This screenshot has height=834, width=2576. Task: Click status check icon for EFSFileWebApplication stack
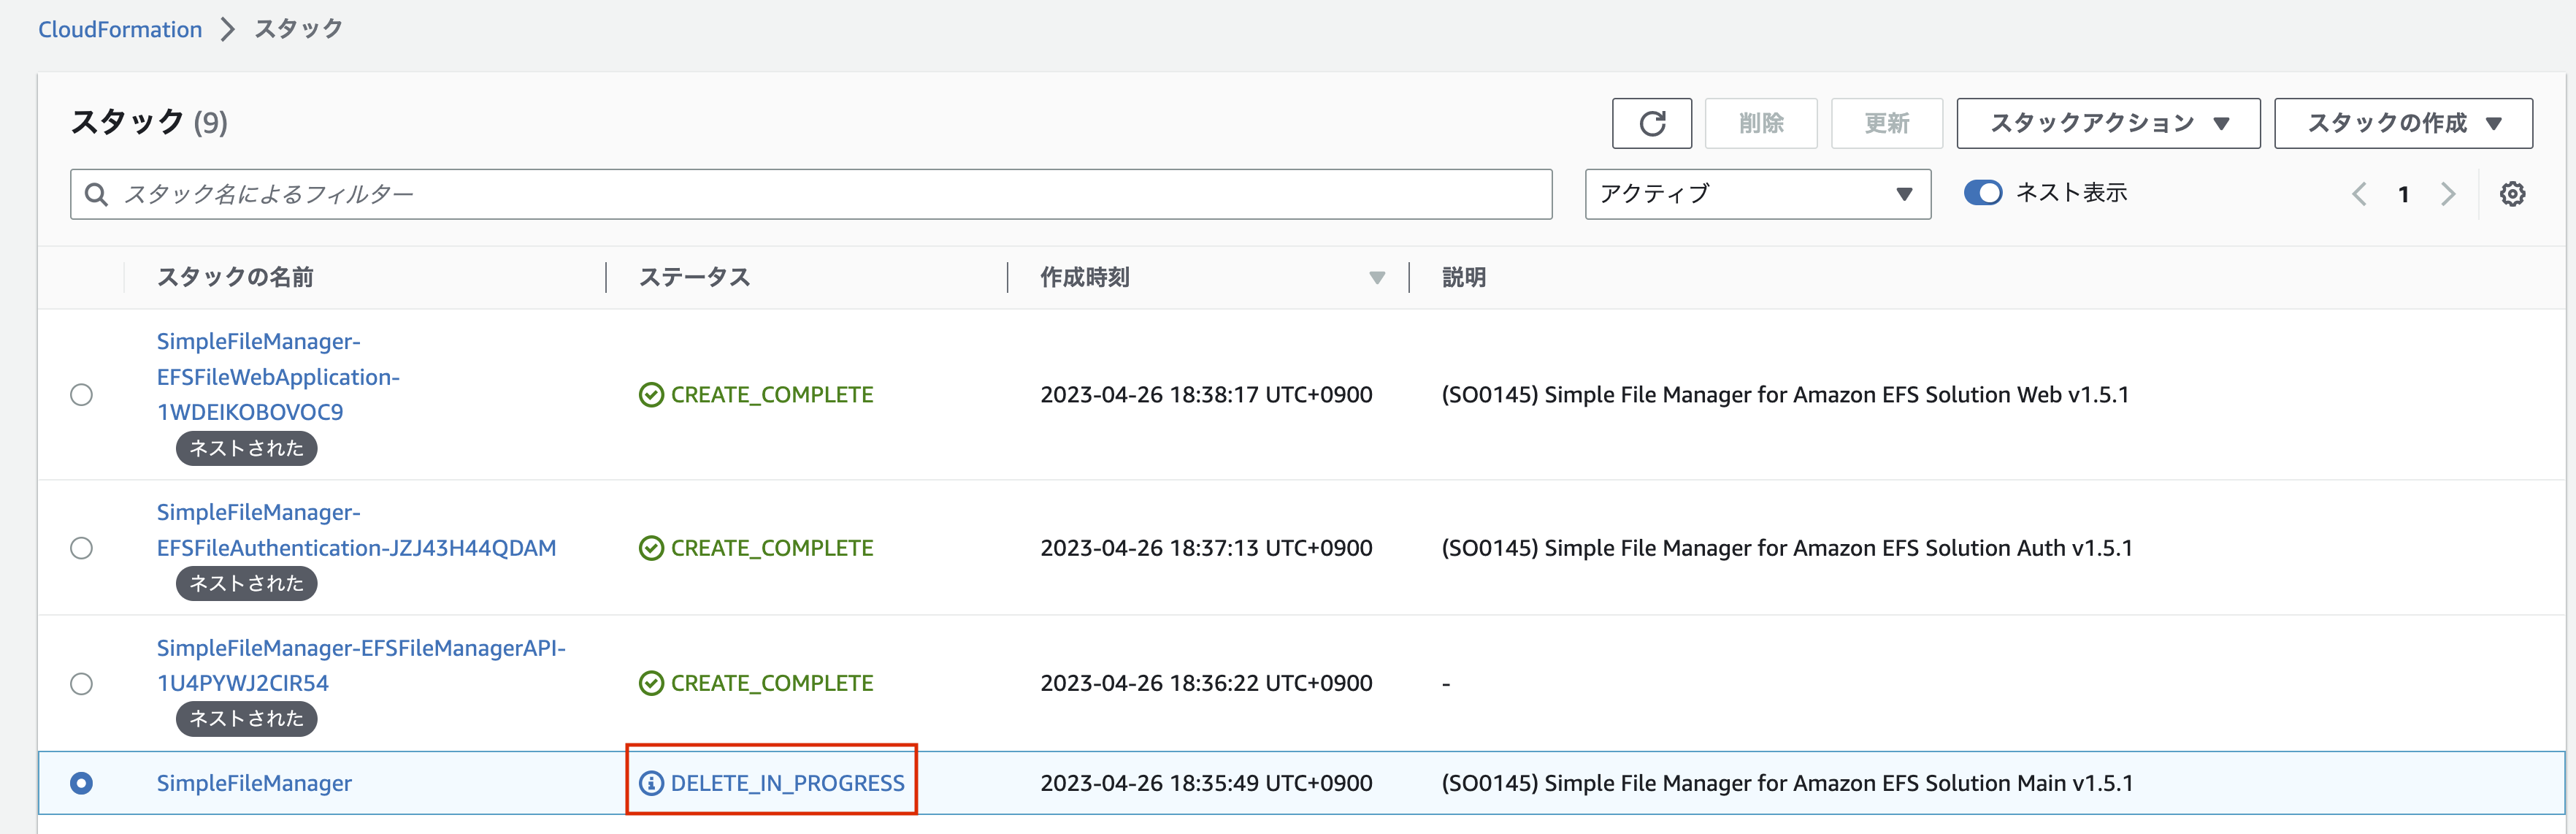[651, 395]
